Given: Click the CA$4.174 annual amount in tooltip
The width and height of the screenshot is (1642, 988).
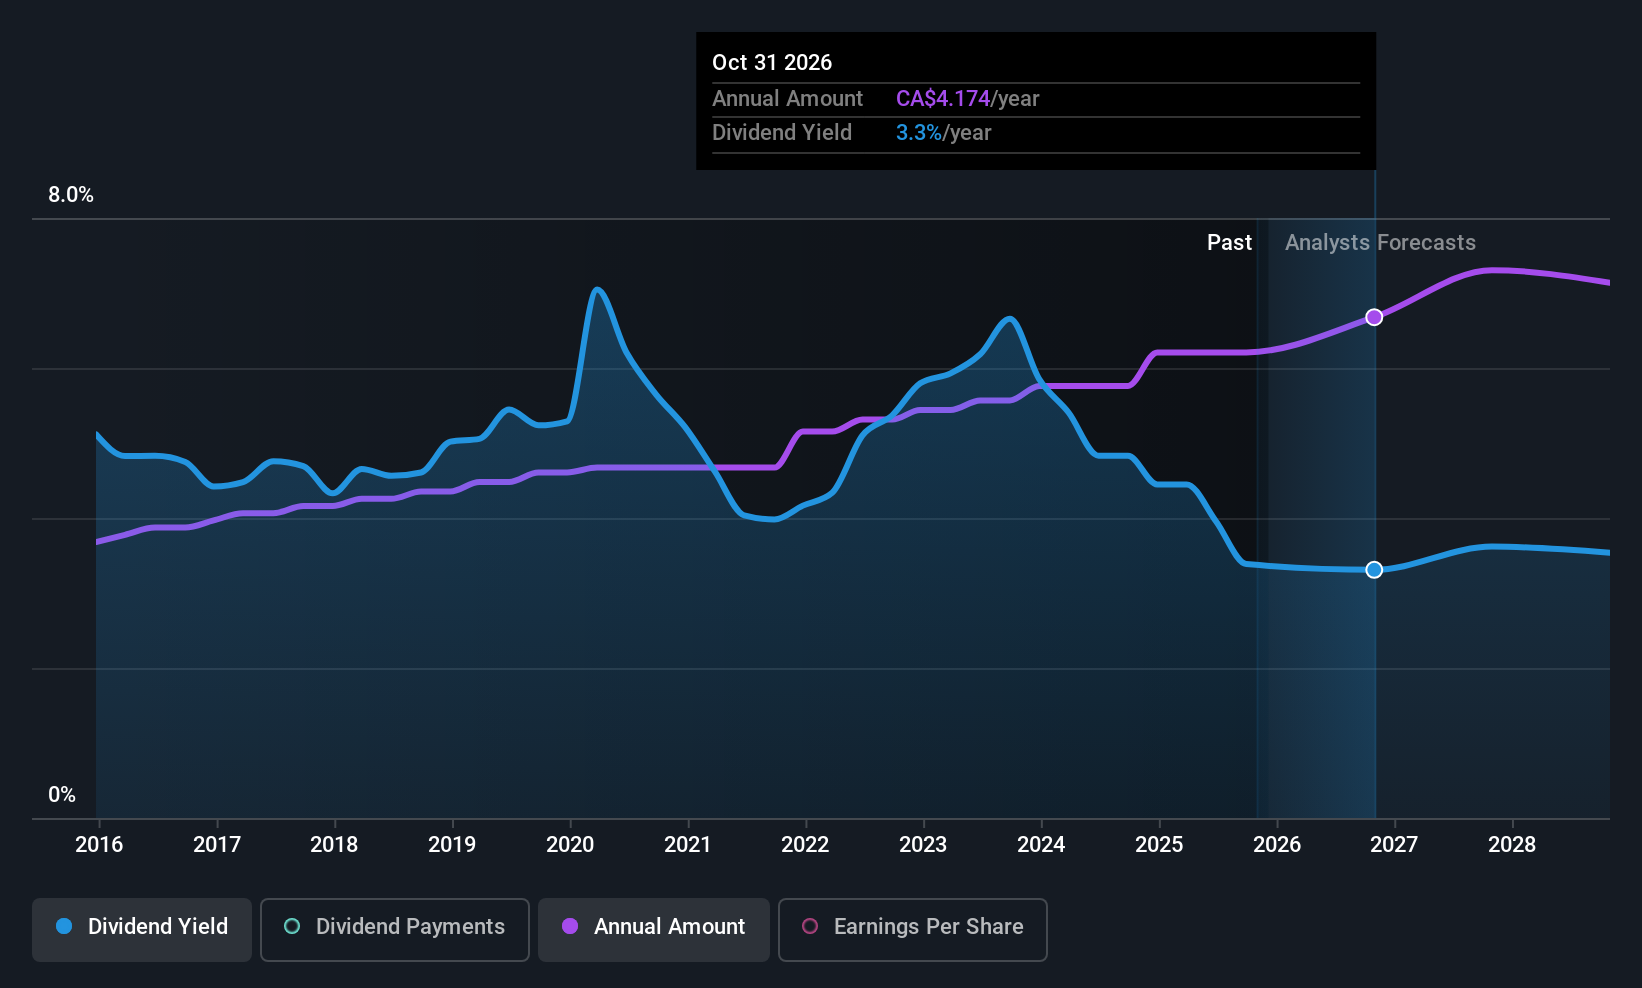Looking at the screenshot, I should (943, 99).
